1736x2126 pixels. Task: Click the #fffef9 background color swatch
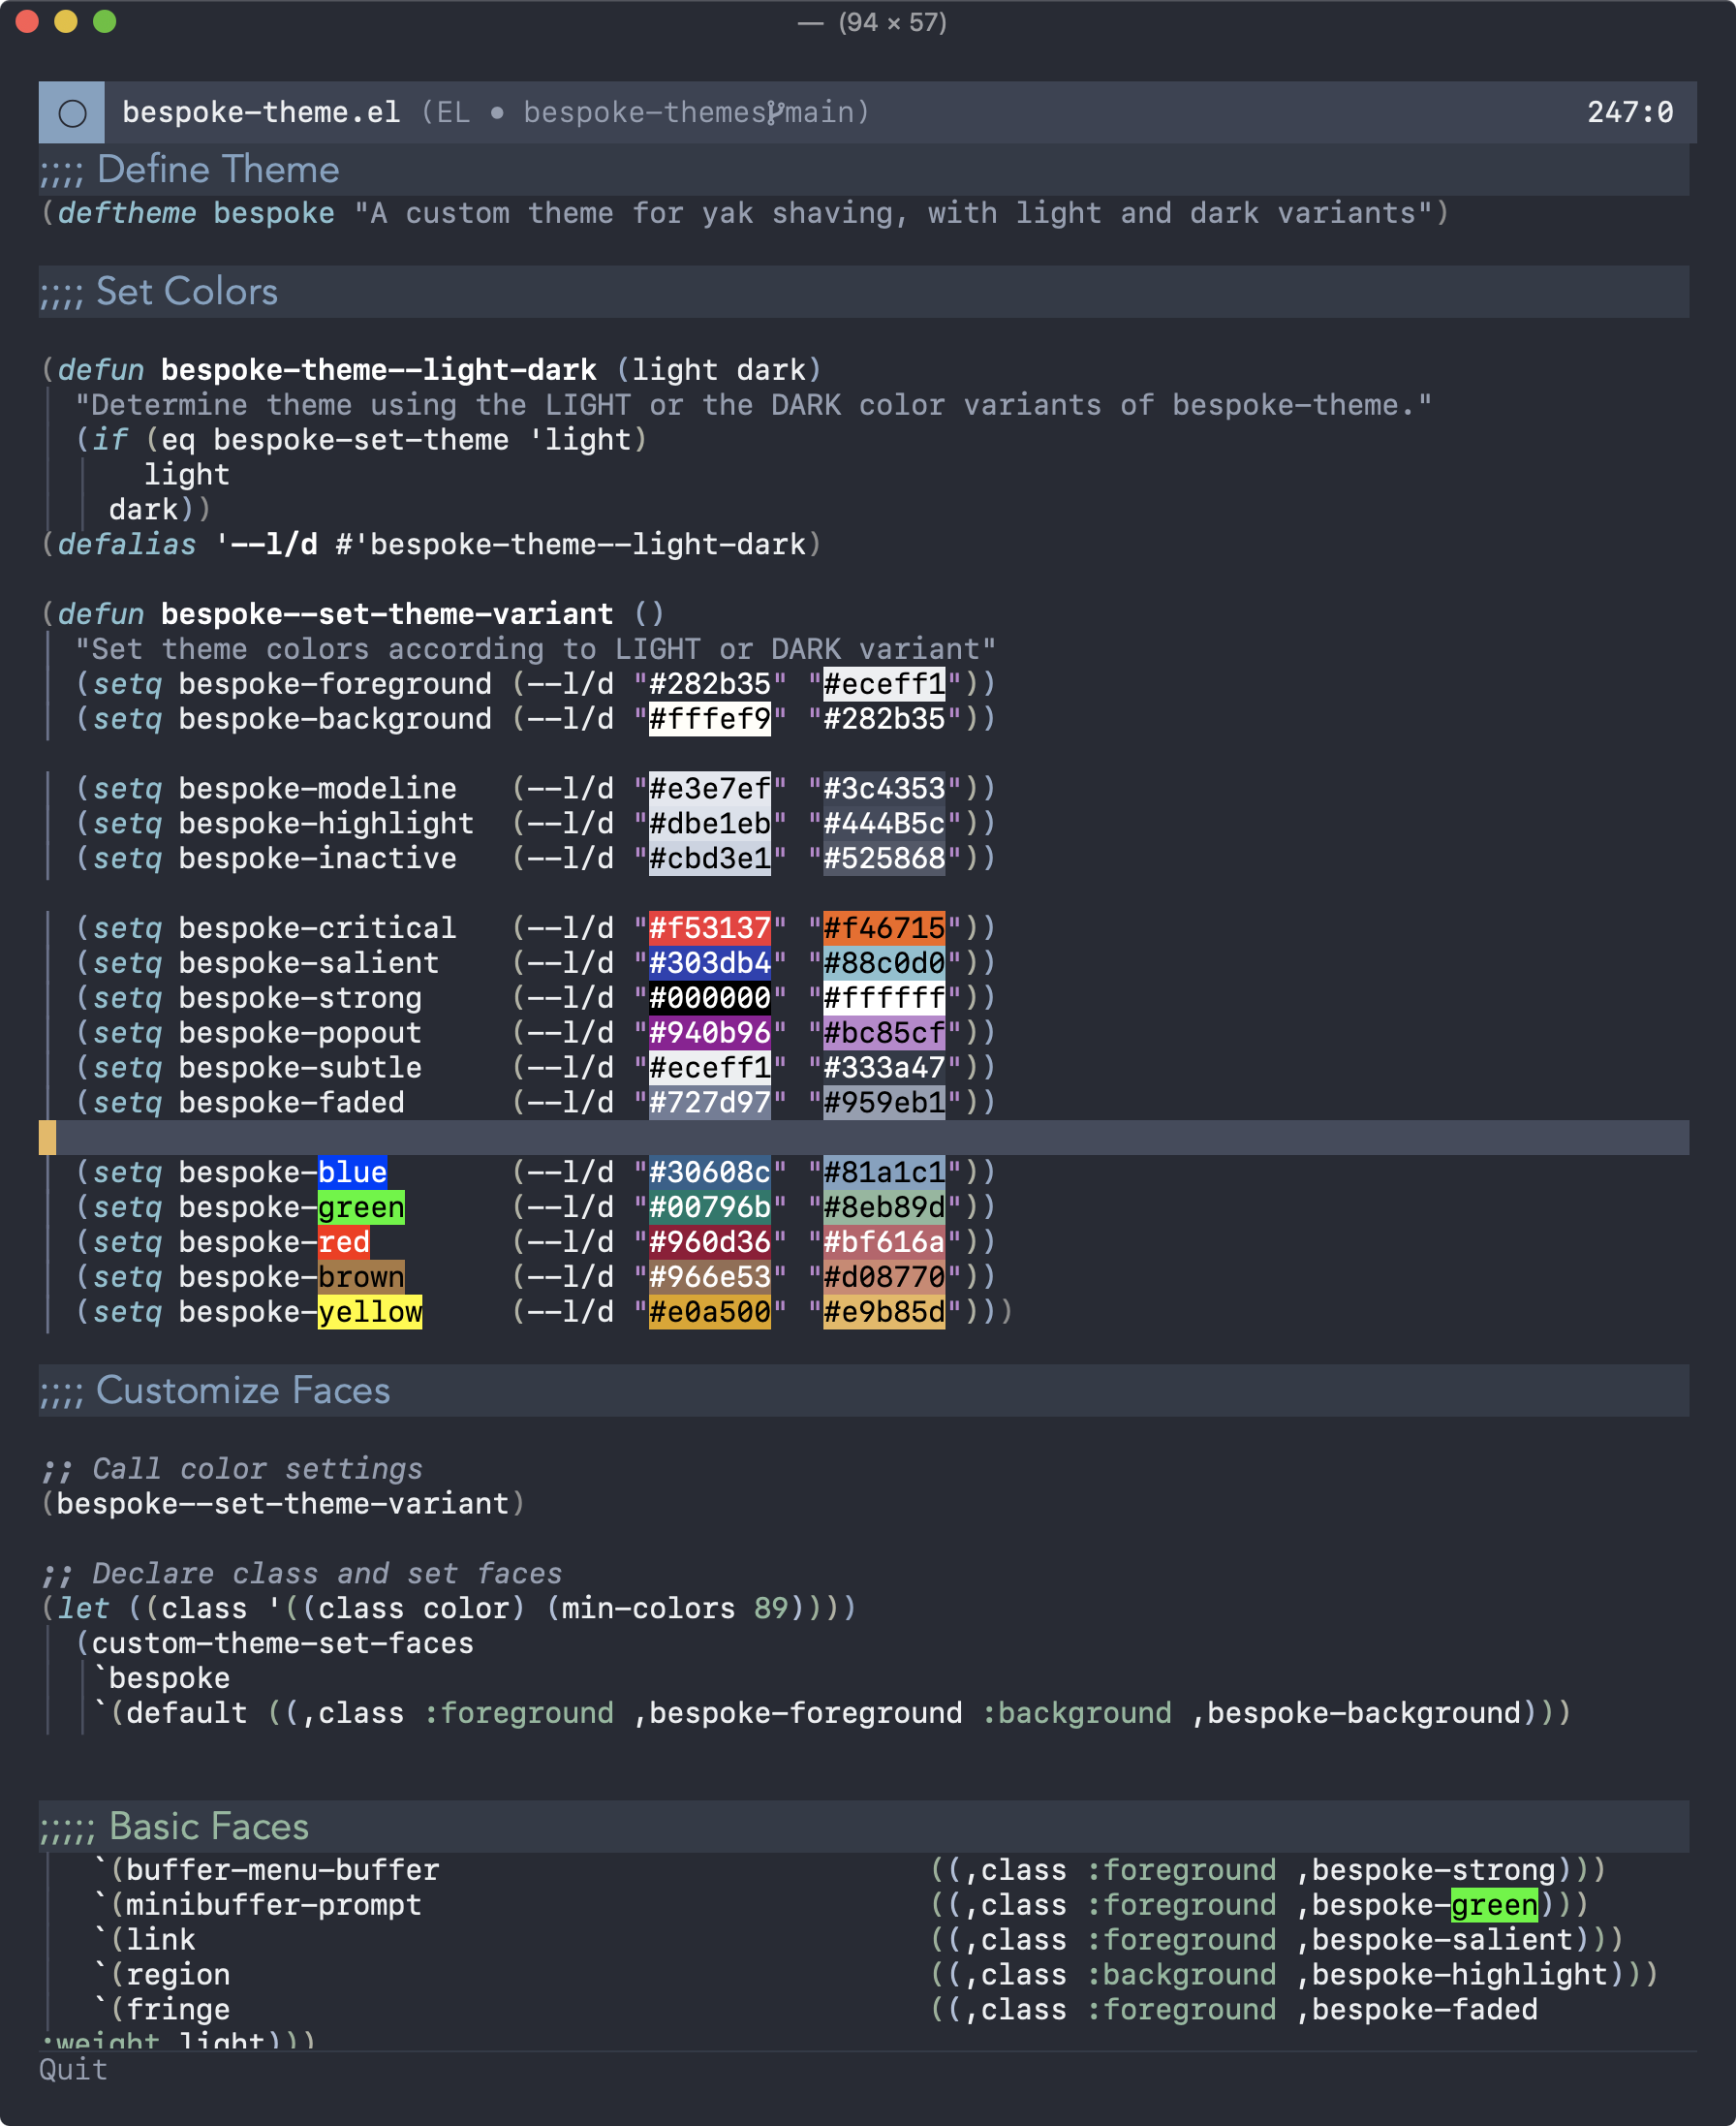pyautogui.click(x=710, y=719)
